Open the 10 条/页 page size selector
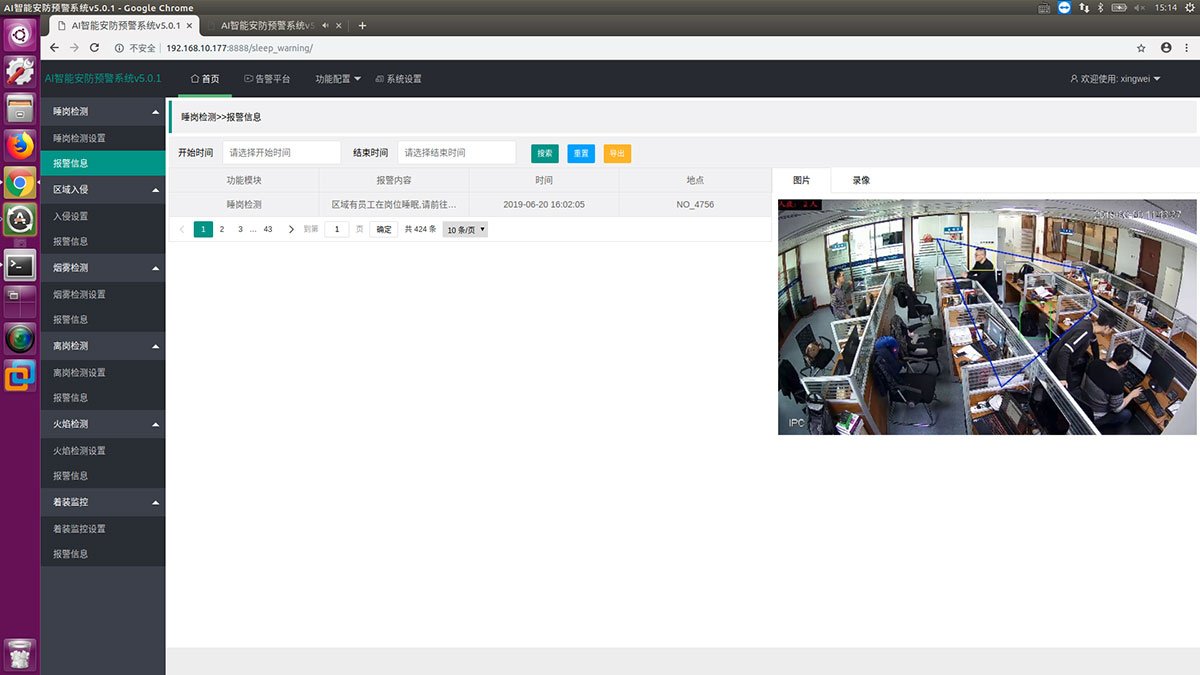The height and width of the screenshot is (675, 1200). pos(466,229)
